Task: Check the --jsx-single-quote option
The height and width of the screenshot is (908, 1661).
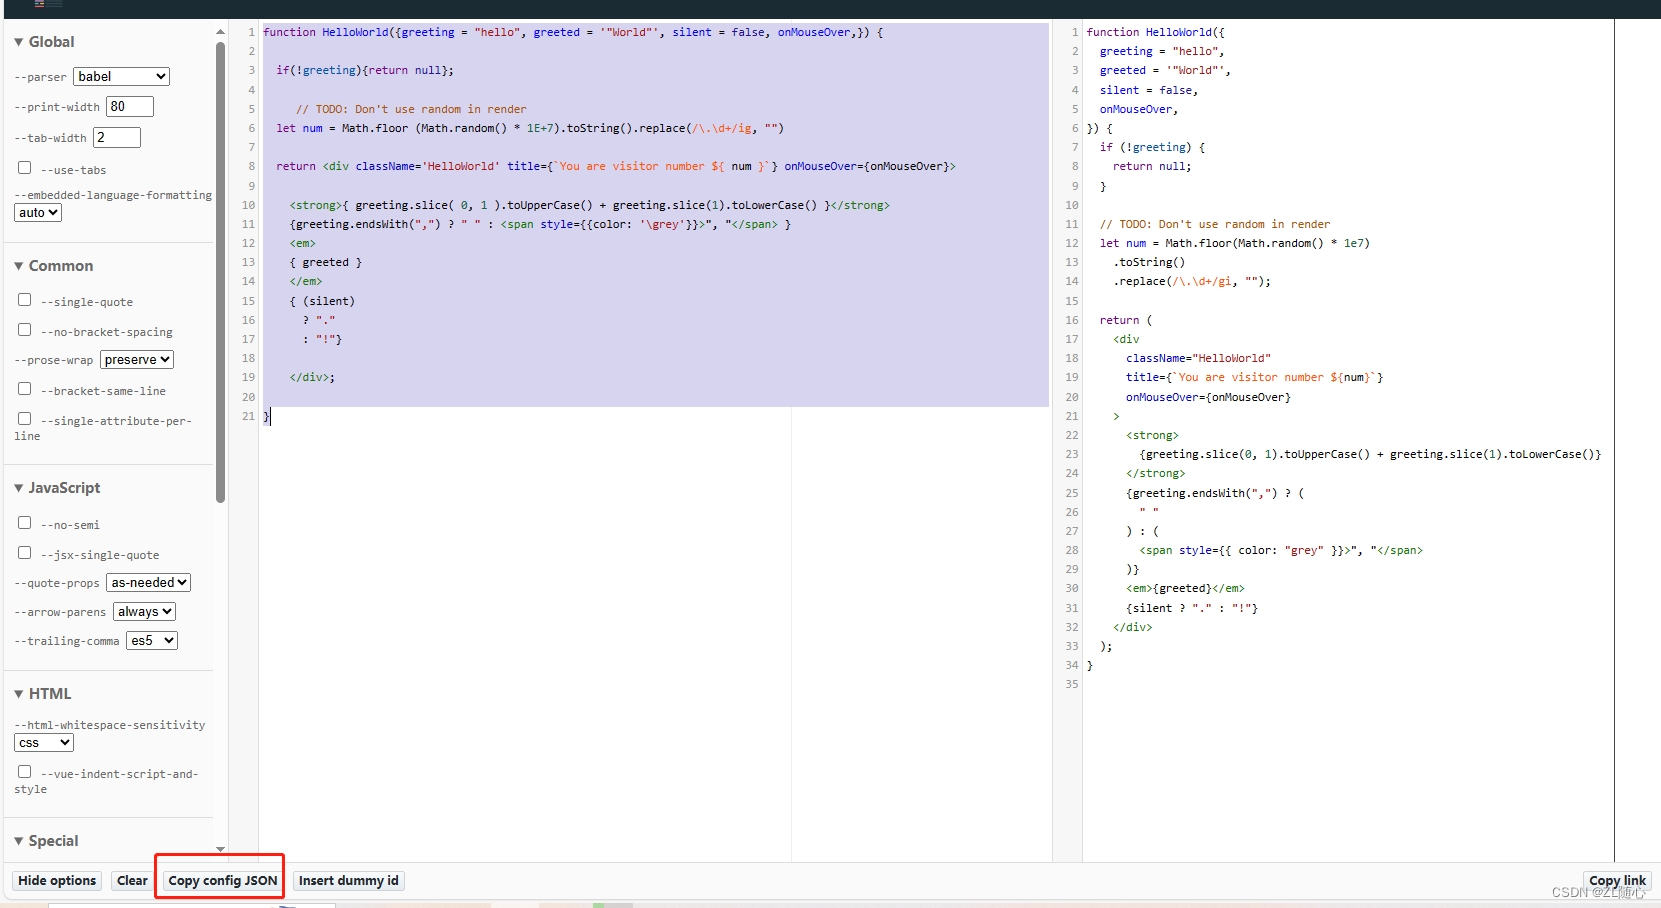Action: point(25,553)
